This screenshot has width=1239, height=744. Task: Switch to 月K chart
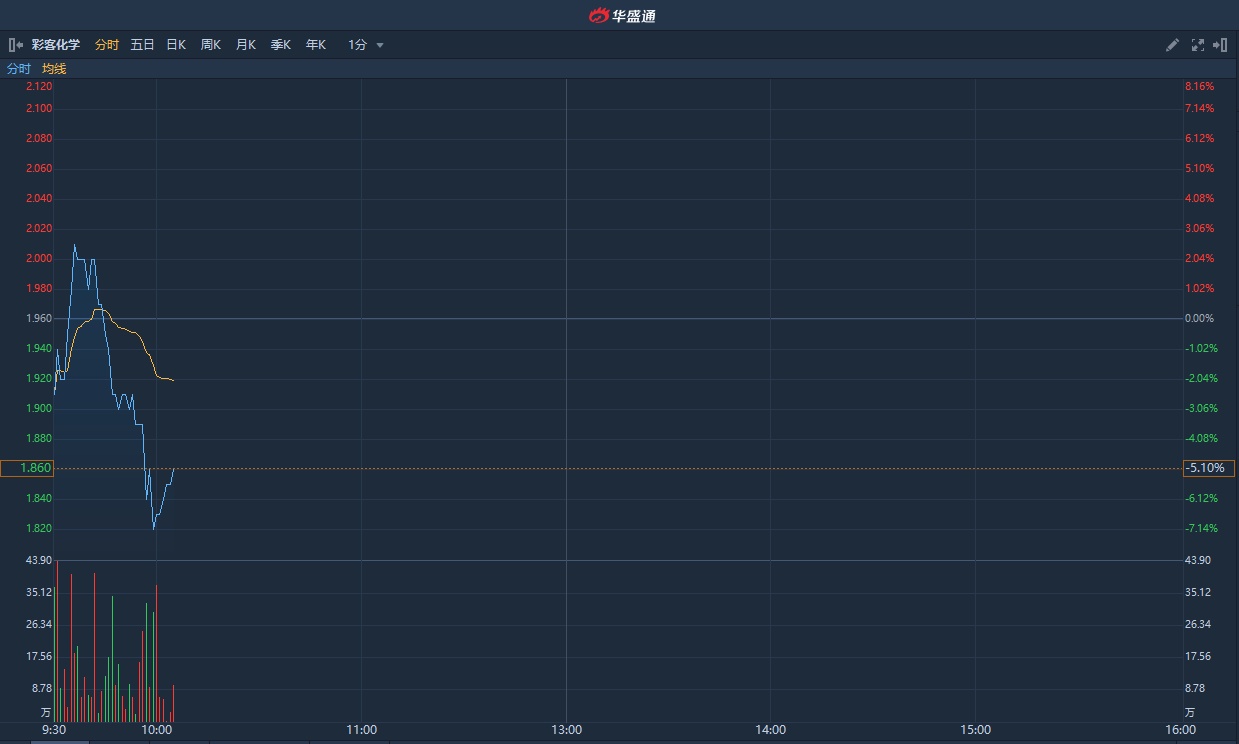tap(246, 45)
